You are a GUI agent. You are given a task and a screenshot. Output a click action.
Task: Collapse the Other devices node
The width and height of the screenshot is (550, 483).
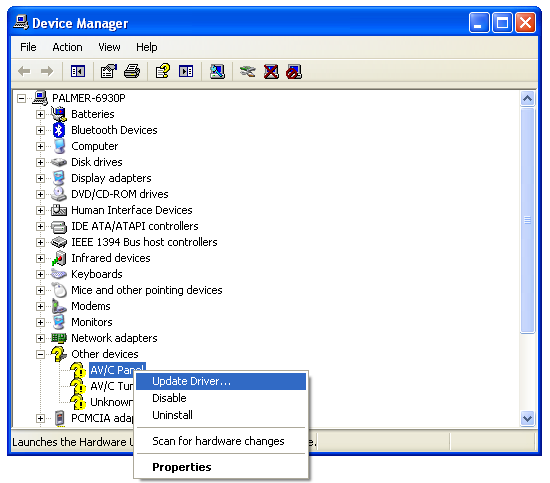point(40,354)
